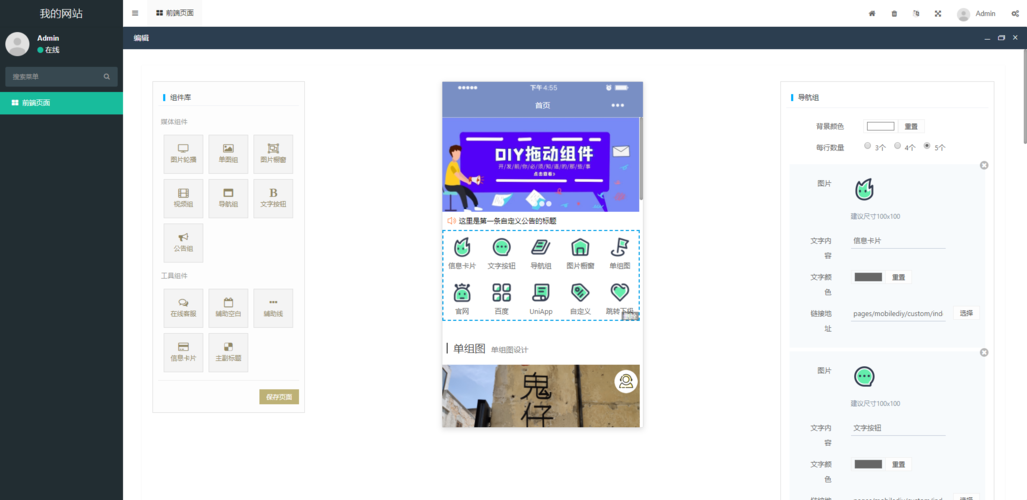Click the Admin avatar in the sidebar
The height and width of the screenshot is (500, 1027).
click(17, 44)
